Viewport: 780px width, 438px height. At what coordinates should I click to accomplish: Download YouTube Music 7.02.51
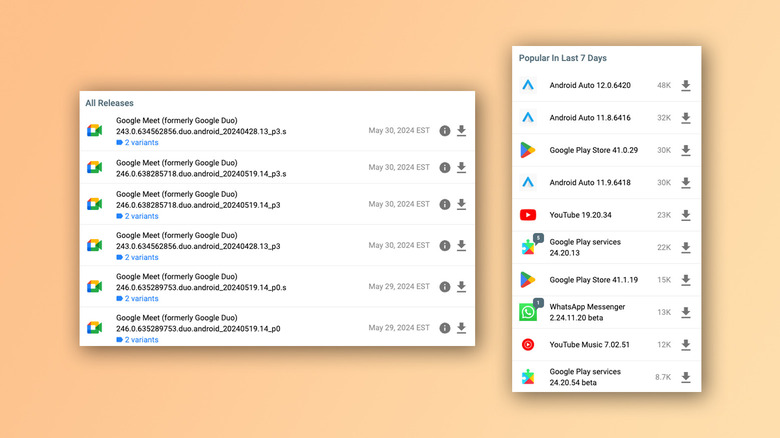point(685,345)
